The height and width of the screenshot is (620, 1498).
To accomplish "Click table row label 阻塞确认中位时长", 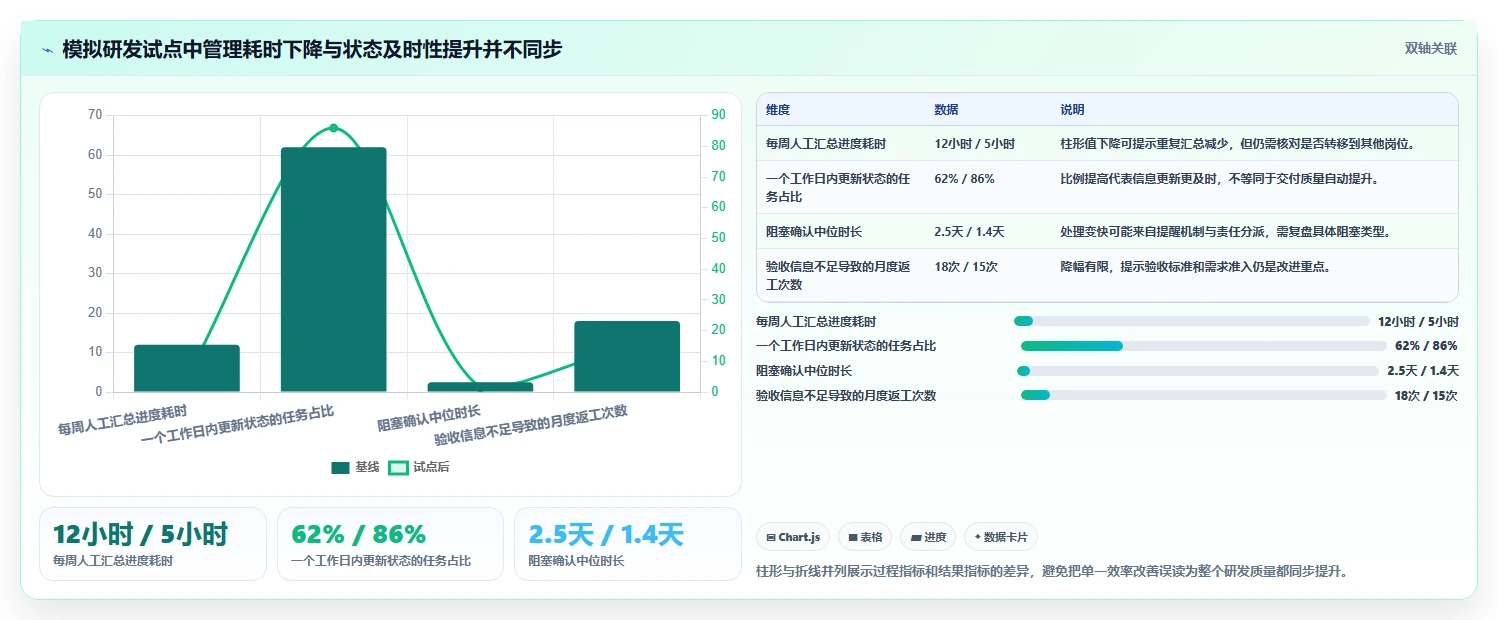I will (814, 232).
